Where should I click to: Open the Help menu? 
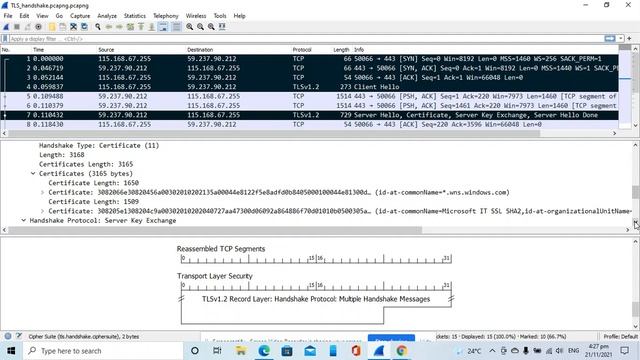pos(240,16)
